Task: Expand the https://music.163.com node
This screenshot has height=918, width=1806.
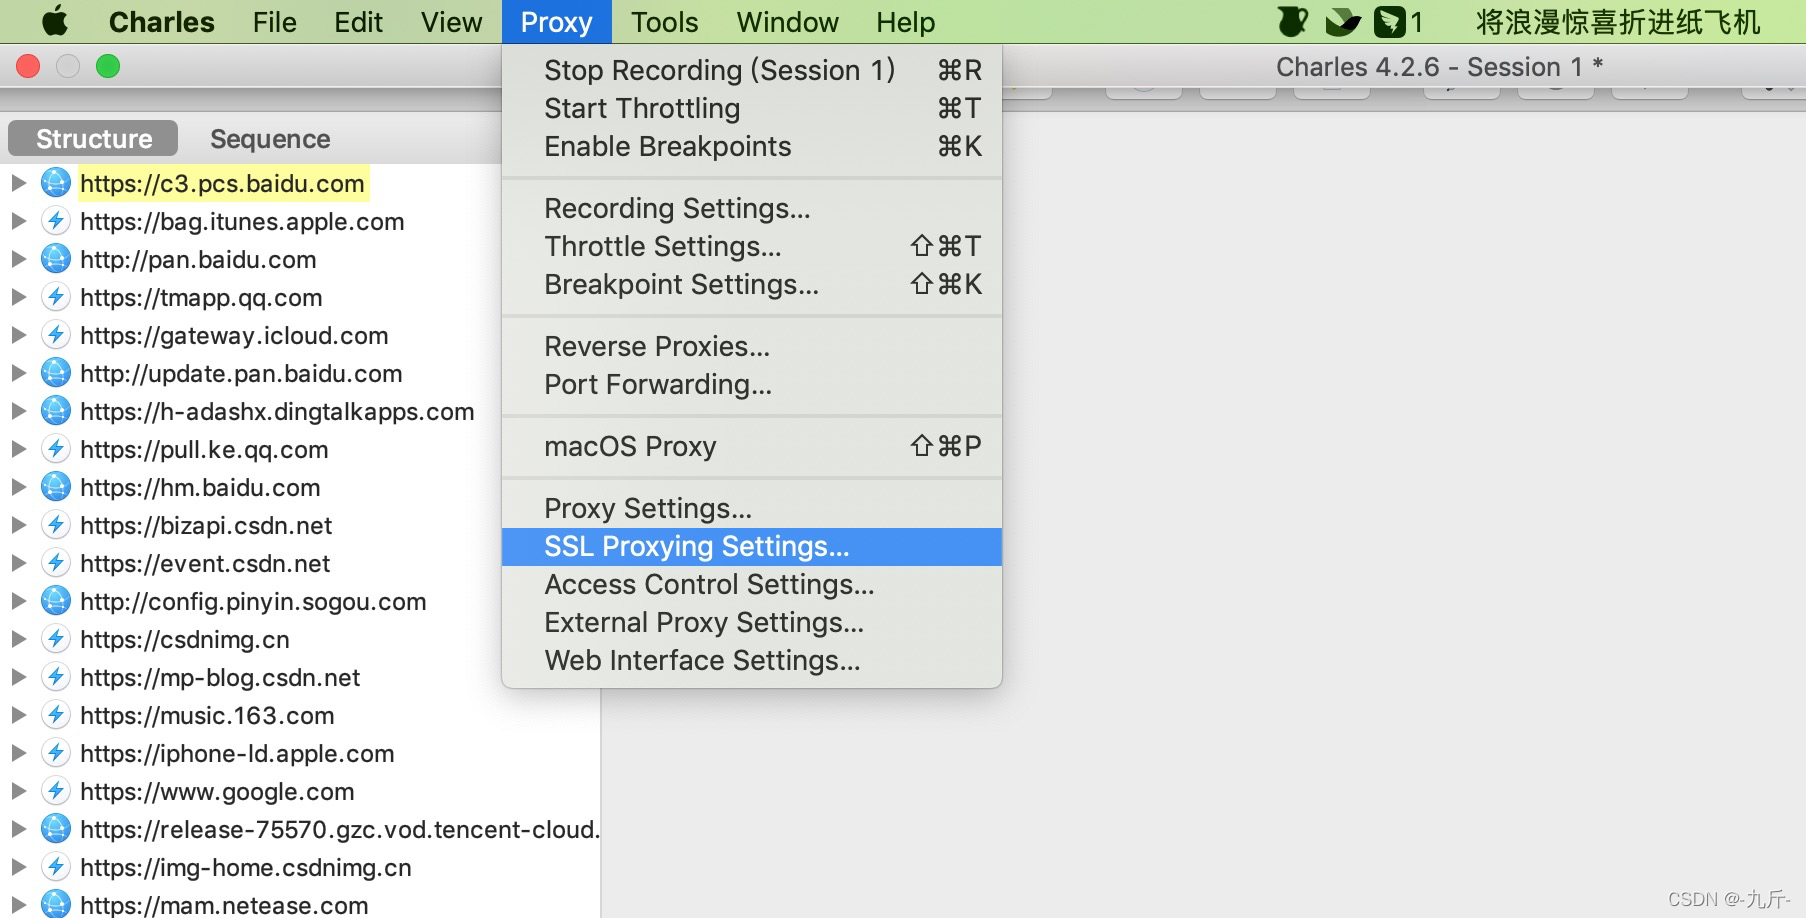Action: pos(18,715)
